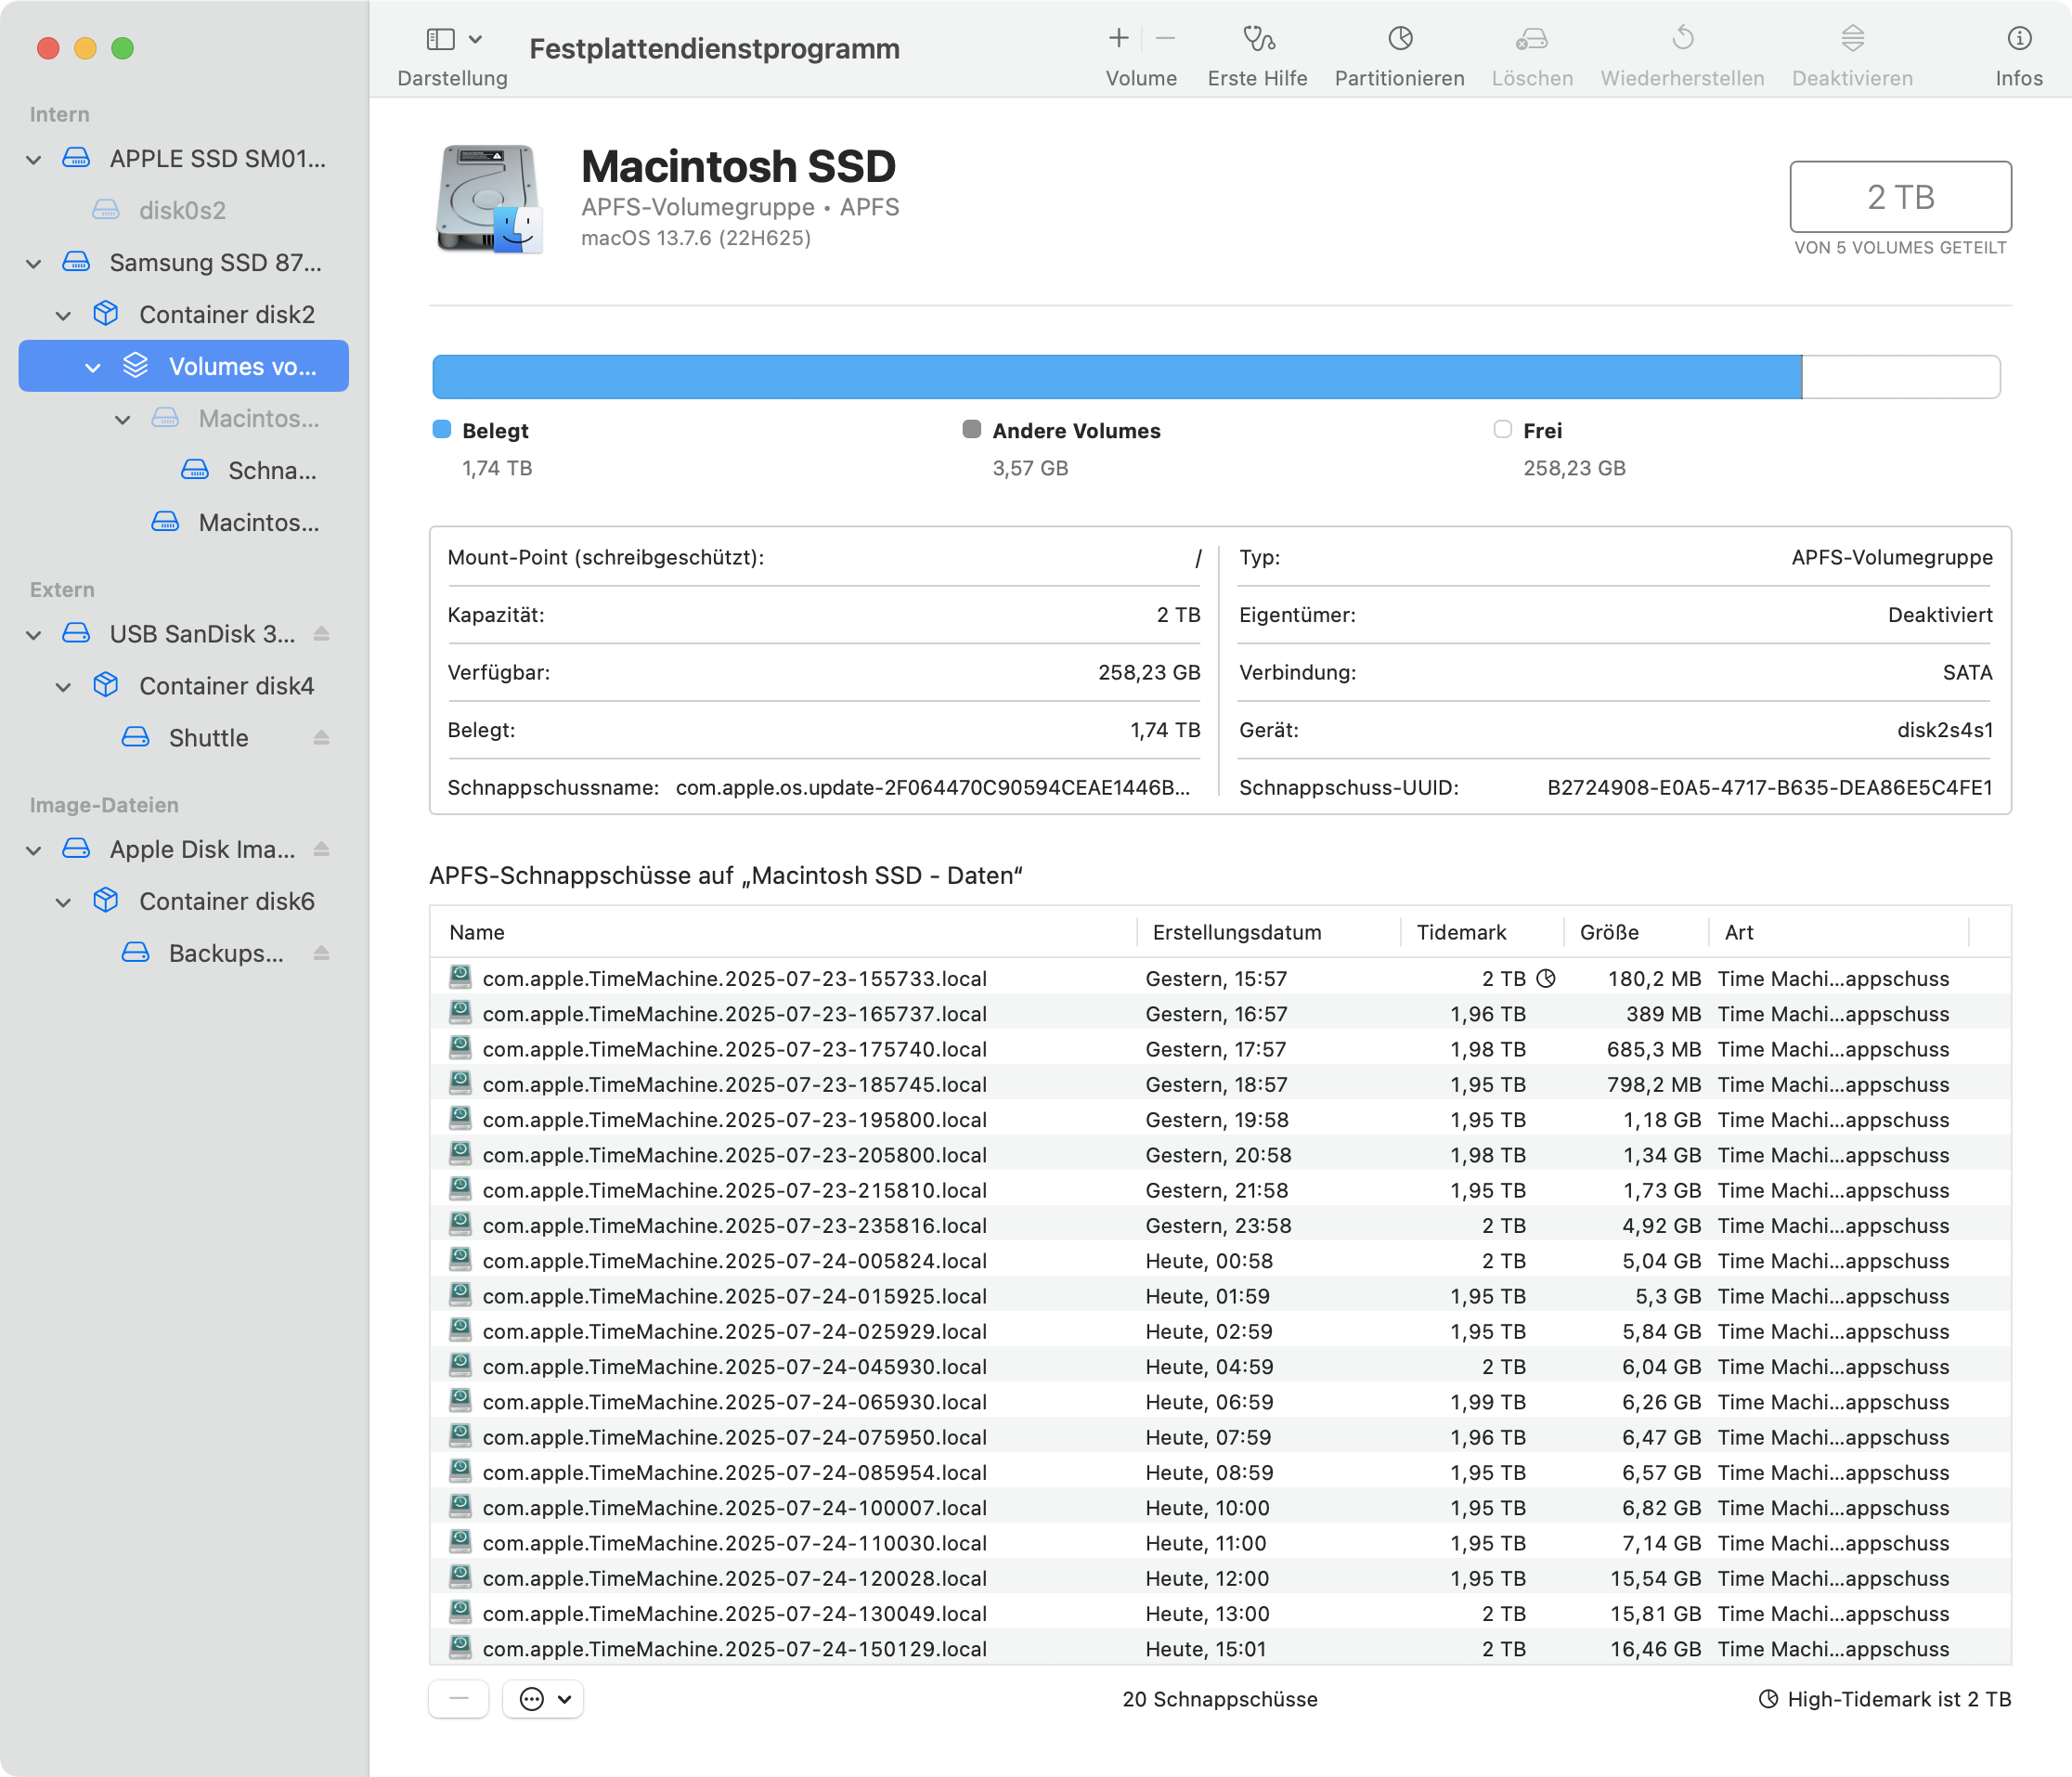The height and width of the screenshot is (1777, 2072).
Task: Eject the Backups volume
Action: (x=321, y=953)
